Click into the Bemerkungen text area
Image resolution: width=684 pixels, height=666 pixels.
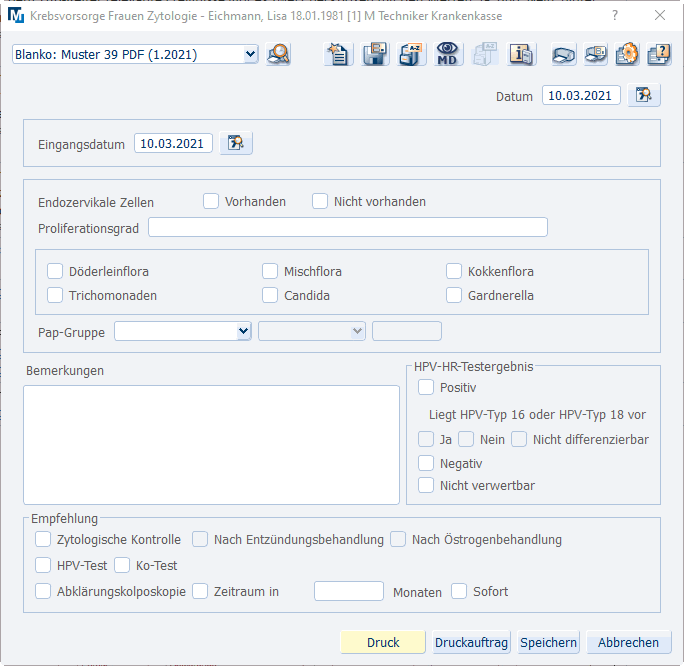coord(211,445)
